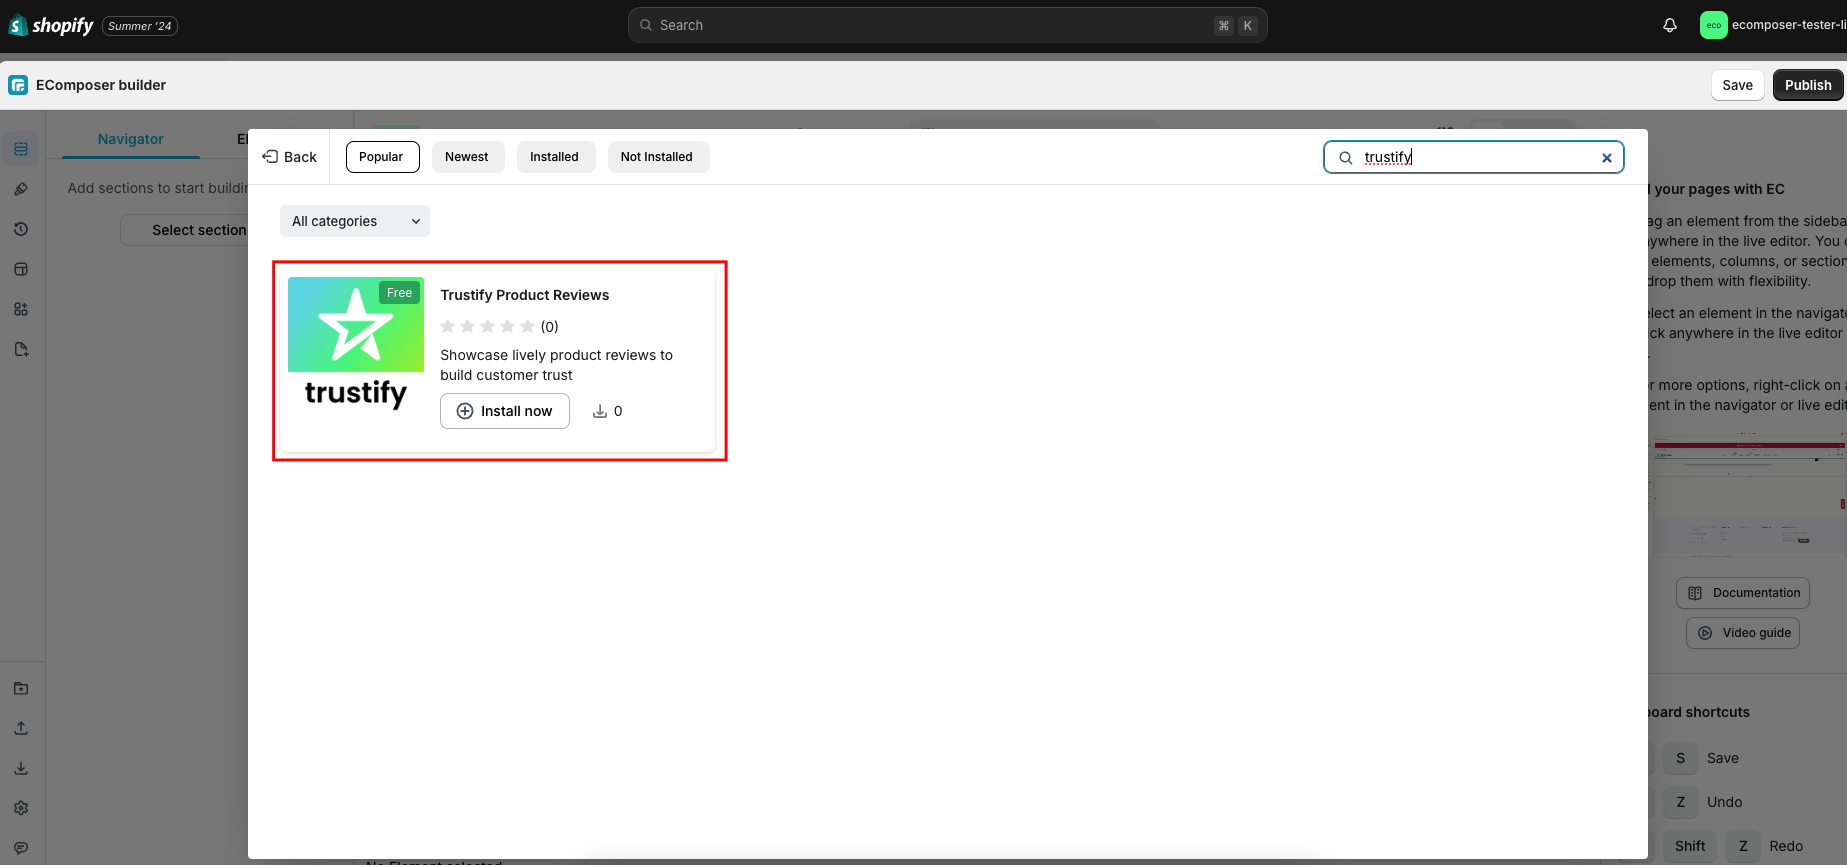Click the download icon in left sidebar
Viewport: 1847px width, 865px height.
click(x=21, y=768)
